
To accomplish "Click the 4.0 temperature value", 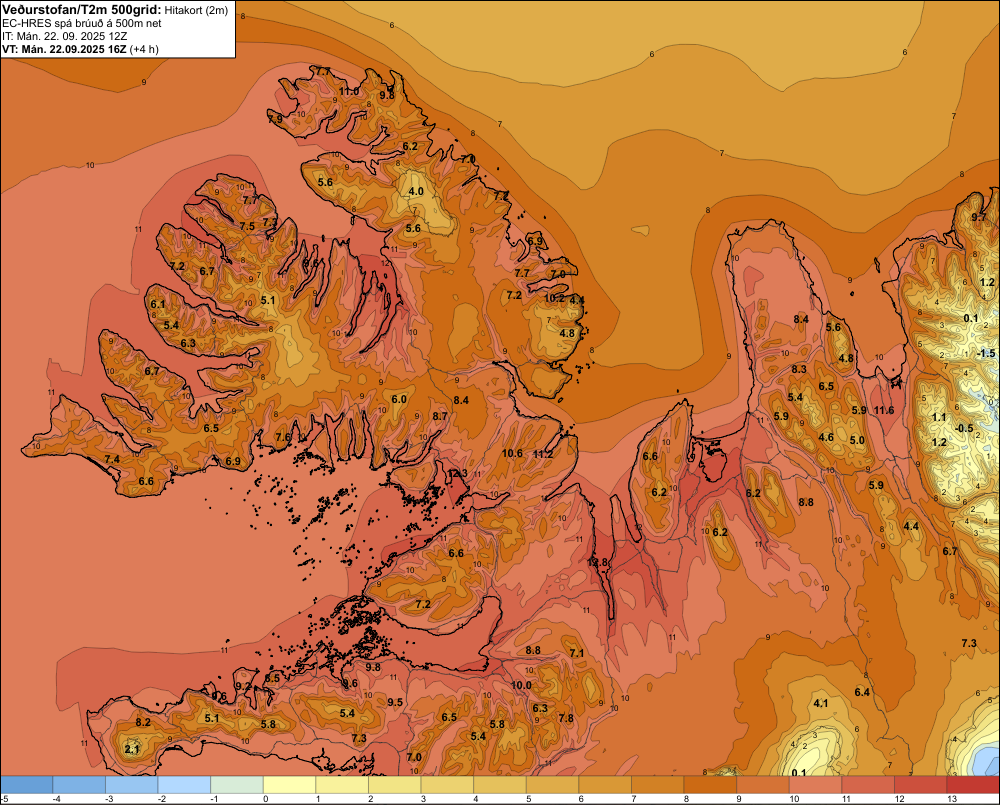I will pos(416,191).
